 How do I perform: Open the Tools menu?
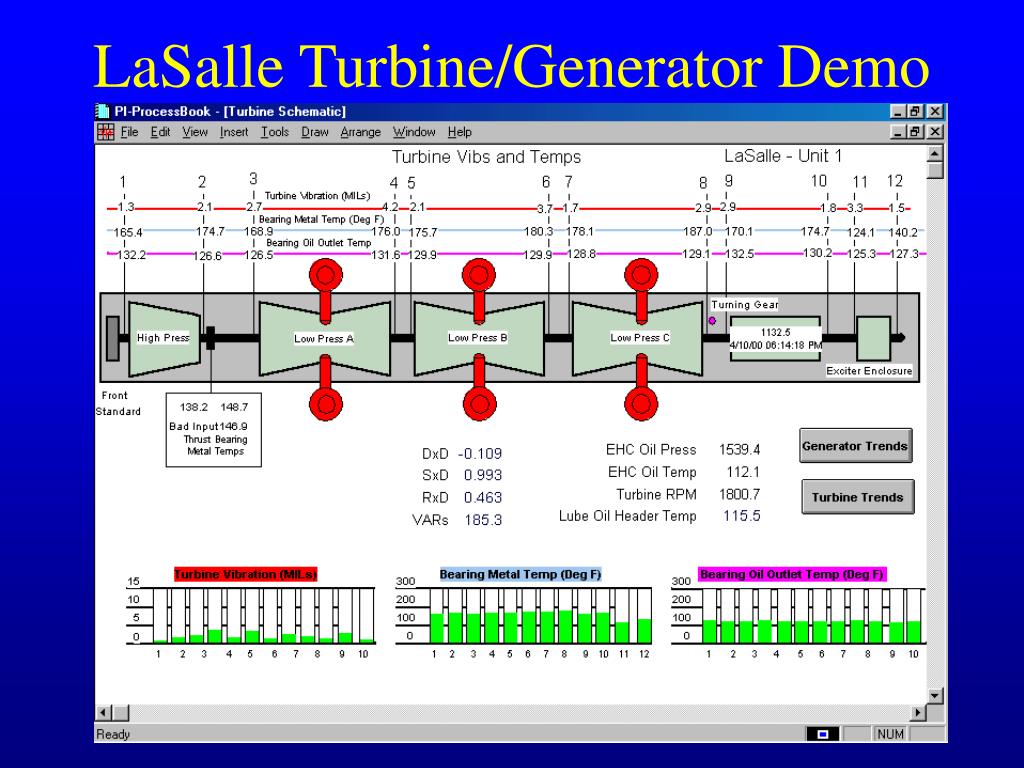[275, 132]
